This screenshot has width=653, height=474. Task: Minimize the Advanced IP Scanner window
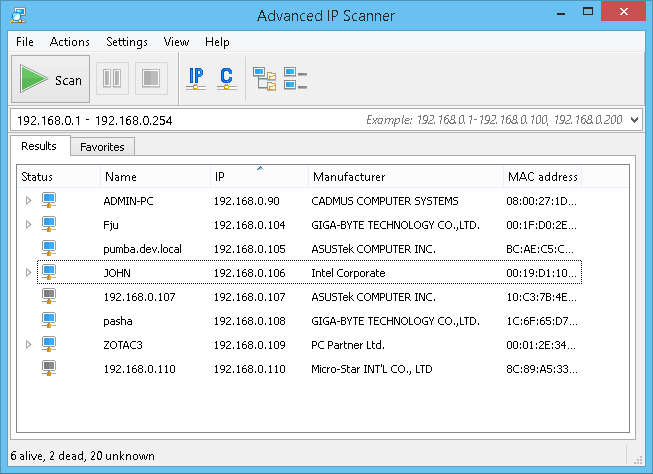pos(561,13)
